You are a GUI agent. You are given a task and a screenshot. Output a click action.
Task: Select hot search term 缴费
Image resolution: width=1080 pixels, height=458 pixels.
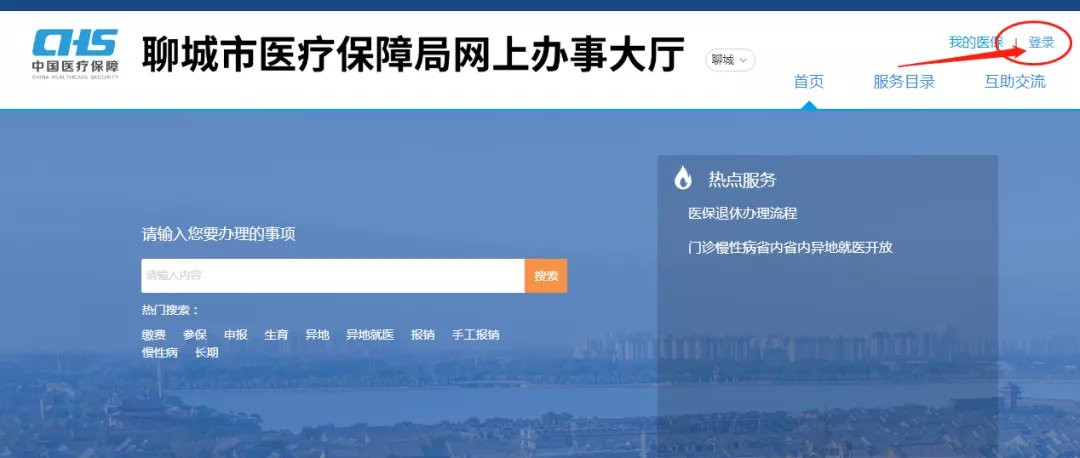pyautogui.click(x=154, y=335)
